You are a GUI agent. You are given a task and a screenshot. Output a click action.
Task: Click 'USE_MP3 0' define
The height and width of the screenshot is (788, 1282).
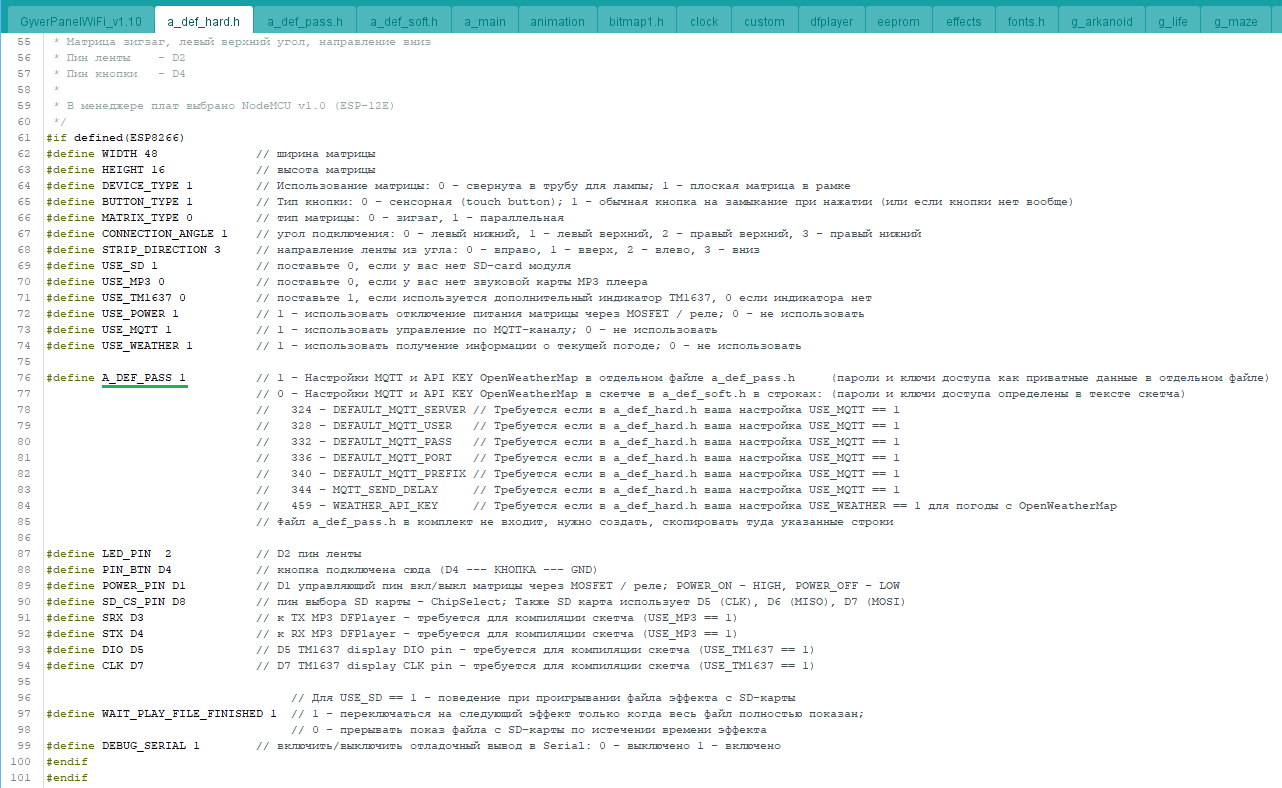click(133, 282)
